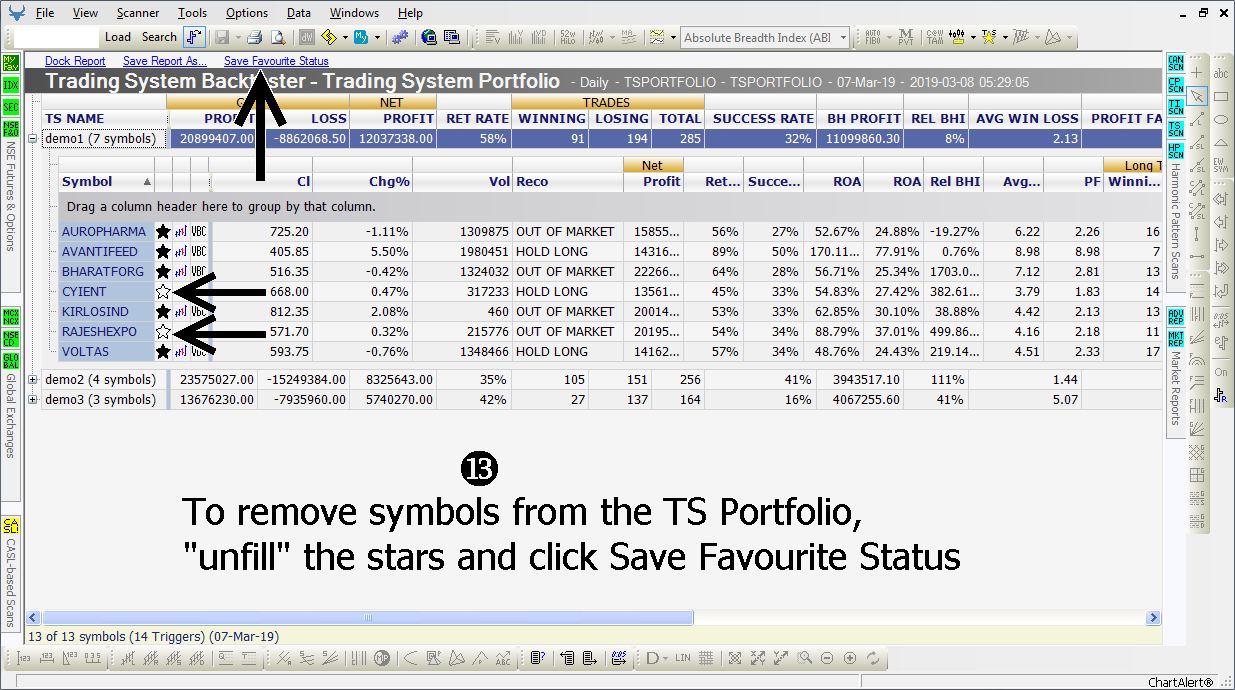Fill the CYIENT favourite star
Screen dimensions: 1235x690
(x=163, y=291)
